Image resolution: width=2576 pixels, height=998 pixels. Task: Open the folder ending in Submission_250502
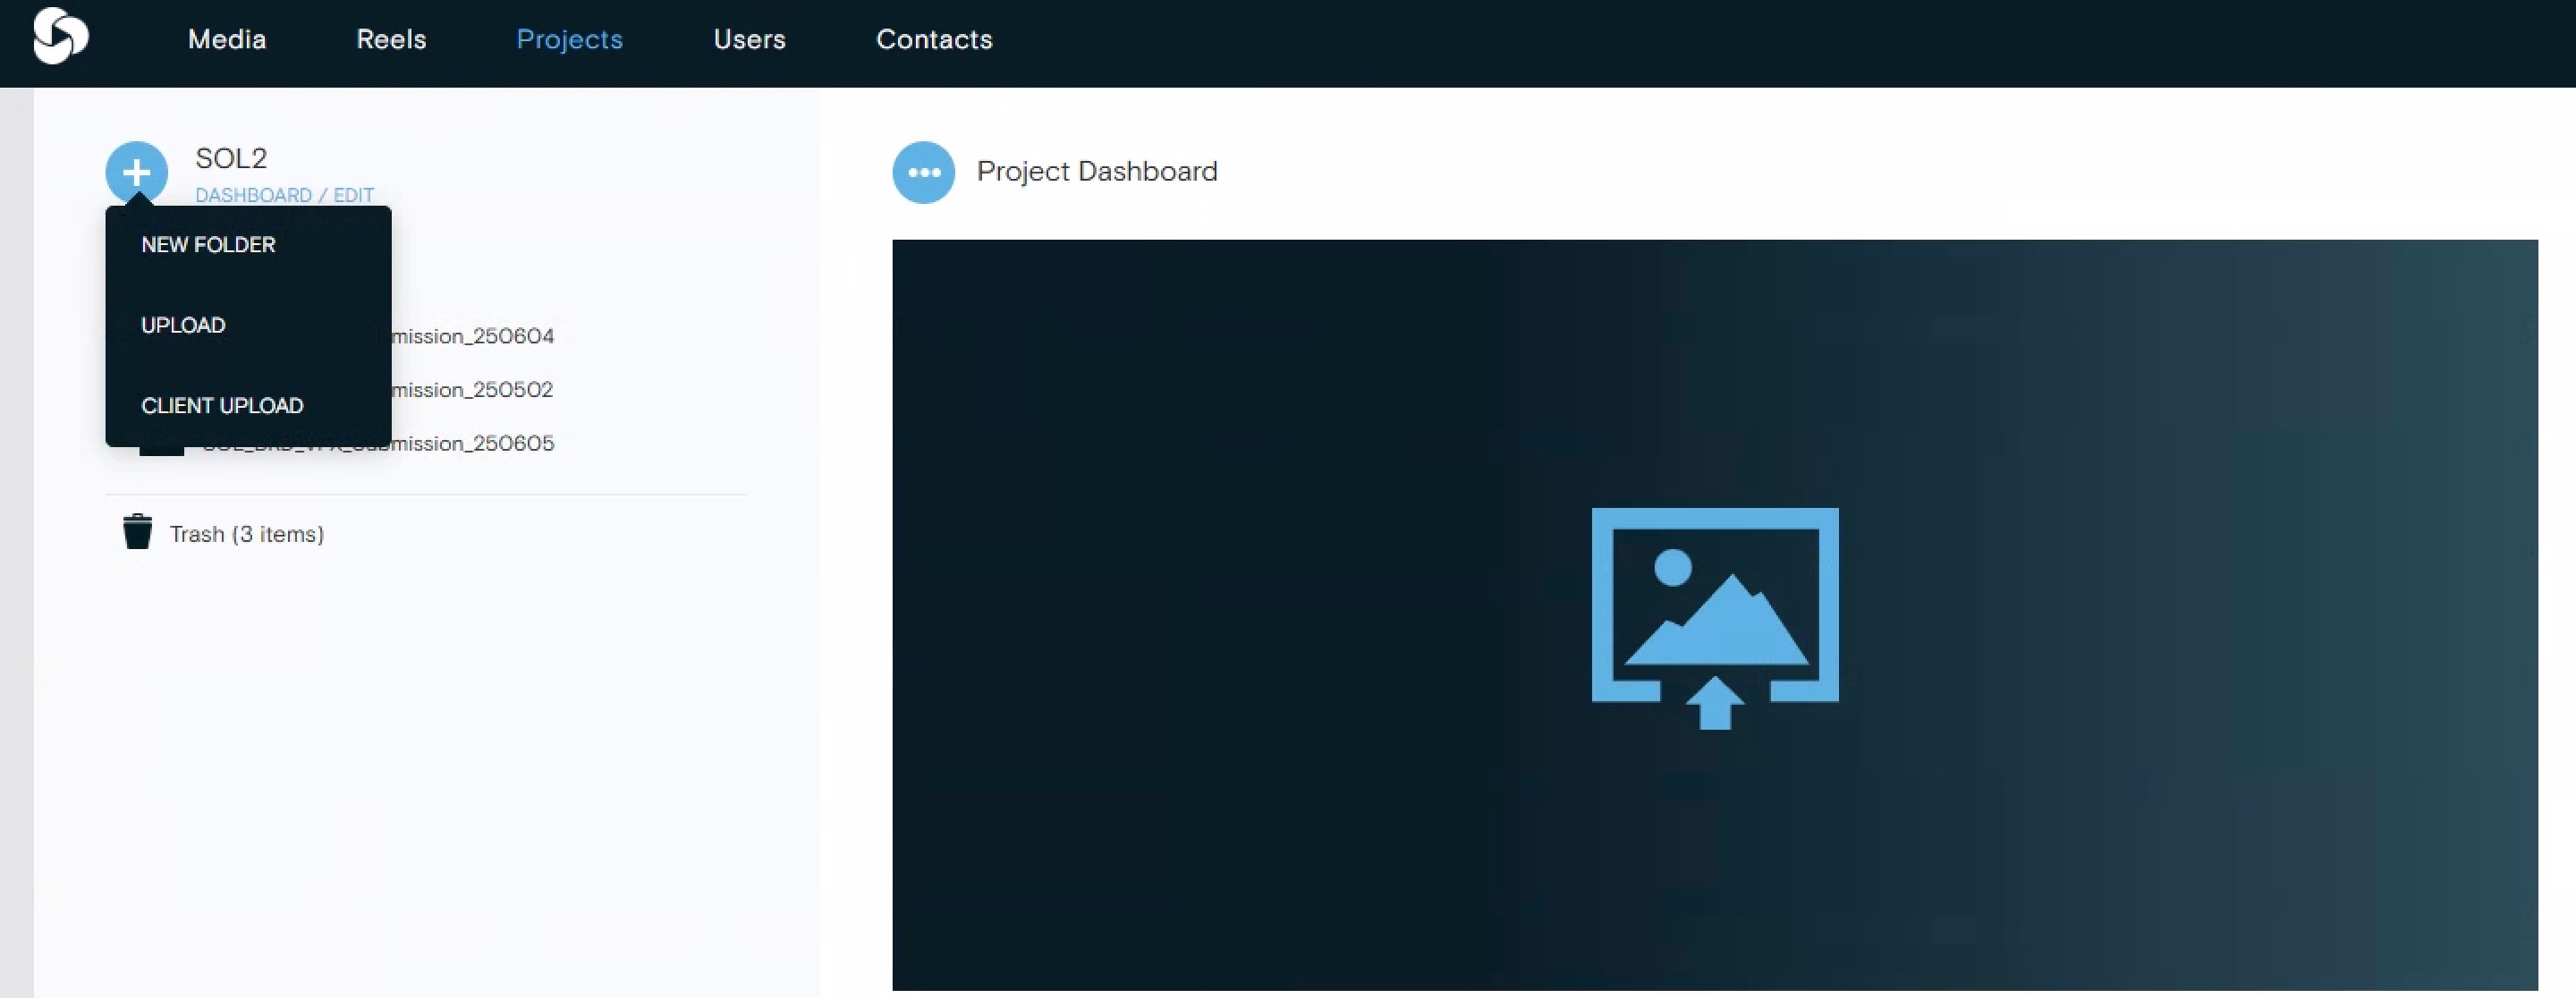pos(472,390)
